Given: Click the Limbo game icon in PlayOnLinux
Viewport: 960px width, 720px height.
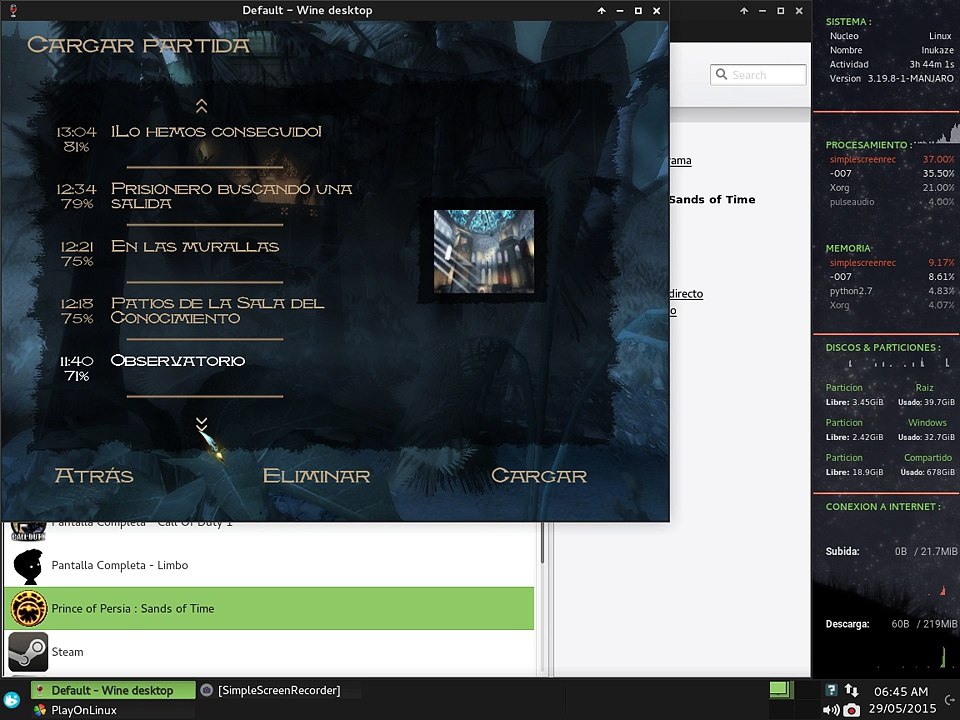Looking at the screenshot, I should point(28,566).
